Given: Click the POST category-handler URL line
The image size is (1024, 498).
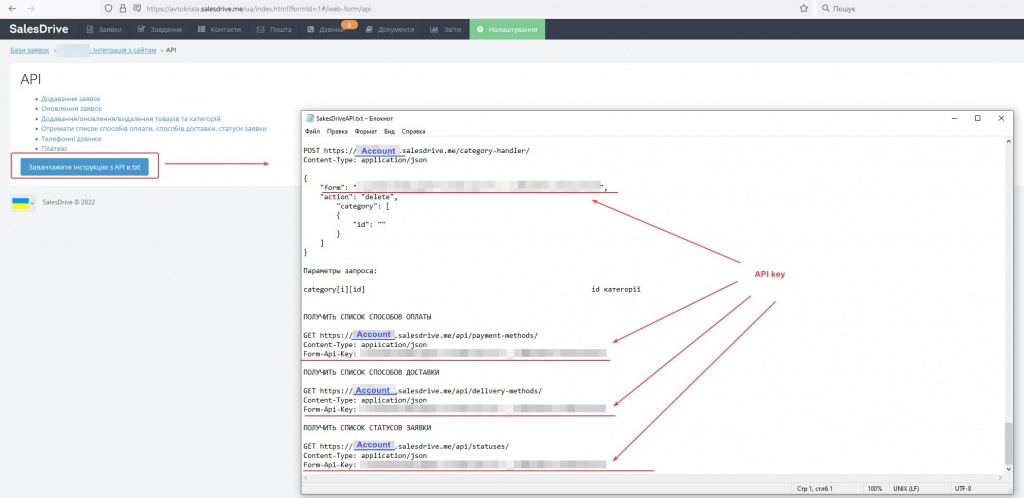Looking at the screenshot, I should [x=417, y=151].
